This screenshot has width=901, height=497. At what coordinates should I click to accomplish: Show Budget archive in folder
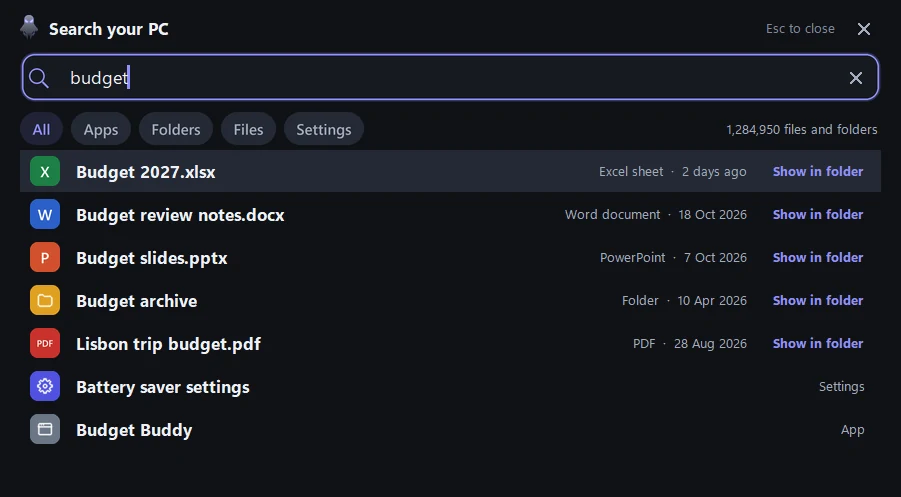(x=818, y=300)
